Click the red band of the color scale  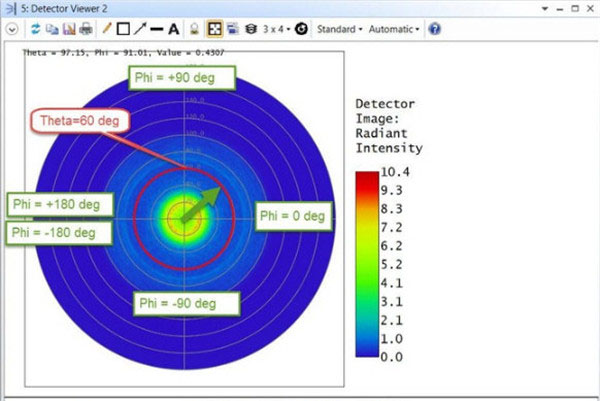[x=368, y=178]
